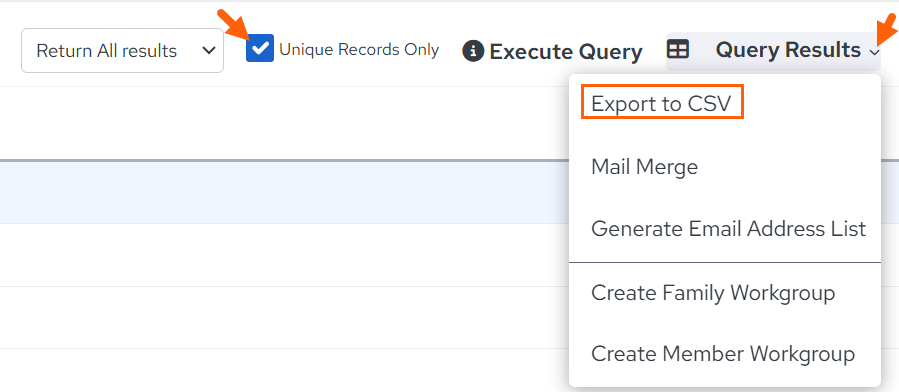
Task: Choose Create Family Workgroup menu entry
Action: tap(713, 293)
